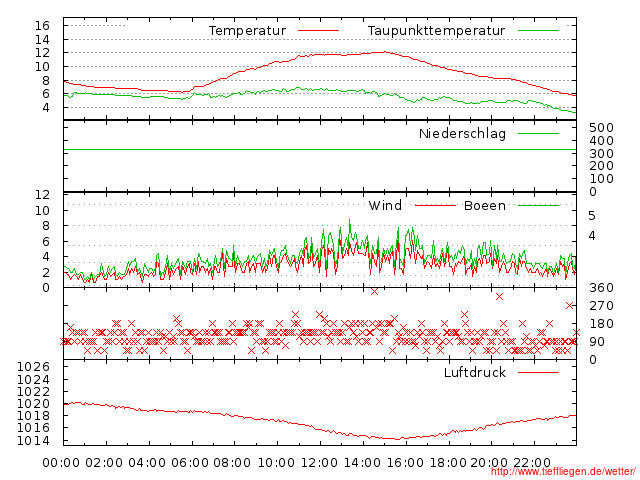Click the 1024 pressure axis value
Image resolution: width=640 pixels, height=480 pixels.
[33, 380]
